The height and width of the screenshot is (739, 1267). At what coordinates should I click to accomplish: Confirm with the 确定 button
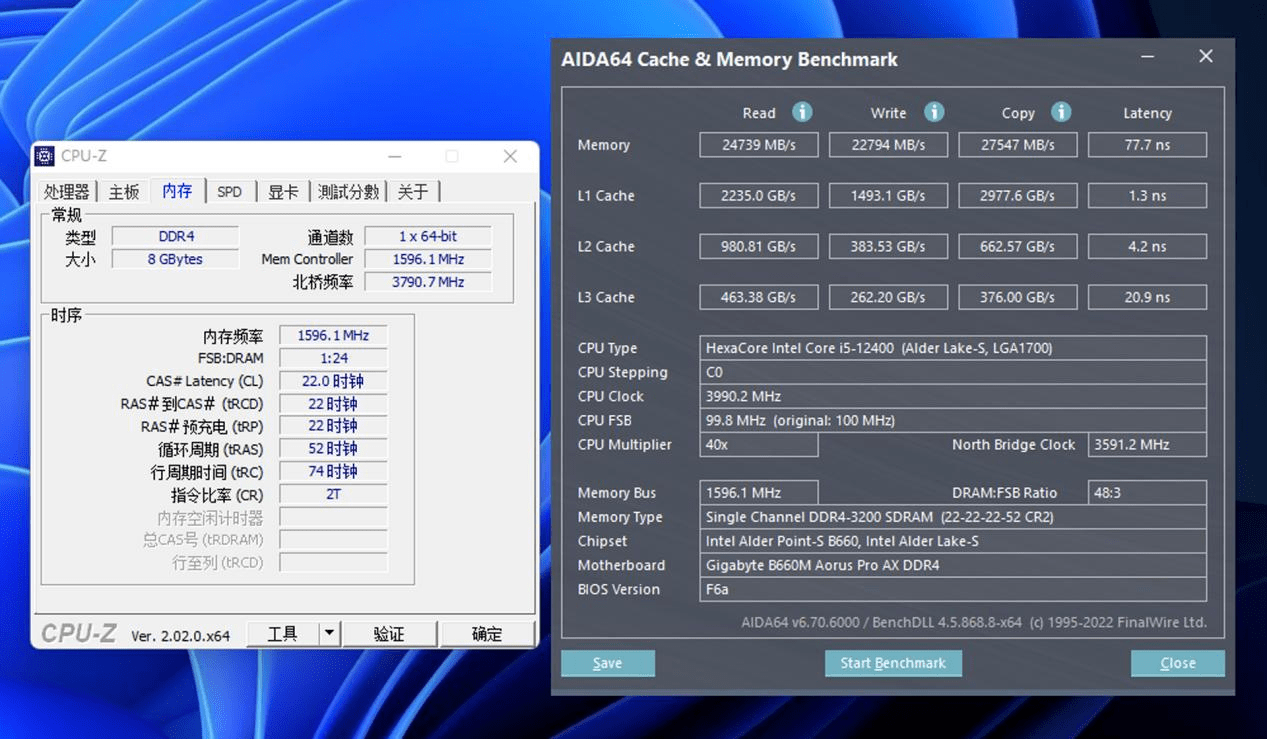[x=487, y=634]
